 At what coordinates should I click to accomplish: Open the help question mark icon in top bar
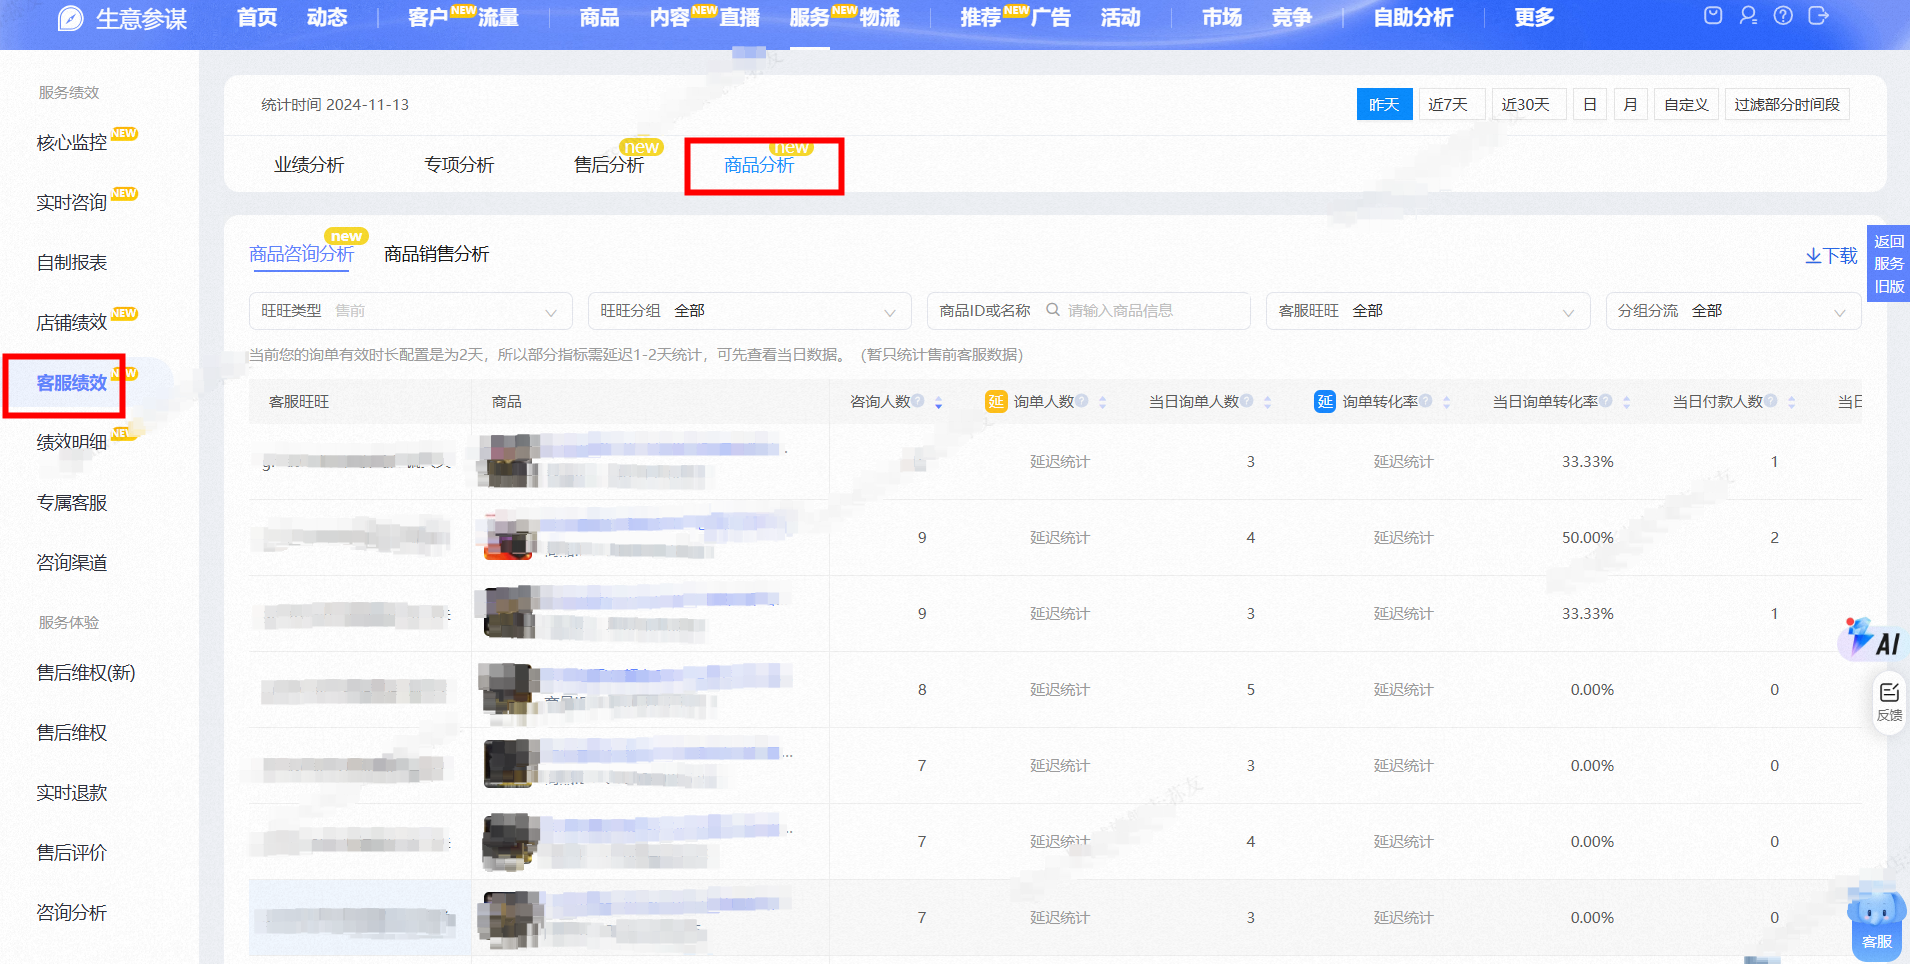(x=1783, y=16)
